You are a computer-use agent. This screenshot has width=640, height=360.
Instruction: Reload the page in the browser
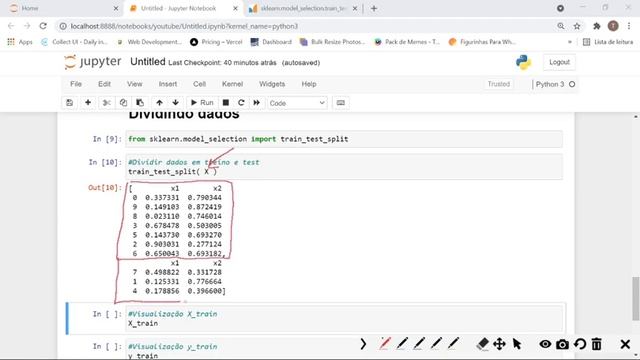point(43,26)
